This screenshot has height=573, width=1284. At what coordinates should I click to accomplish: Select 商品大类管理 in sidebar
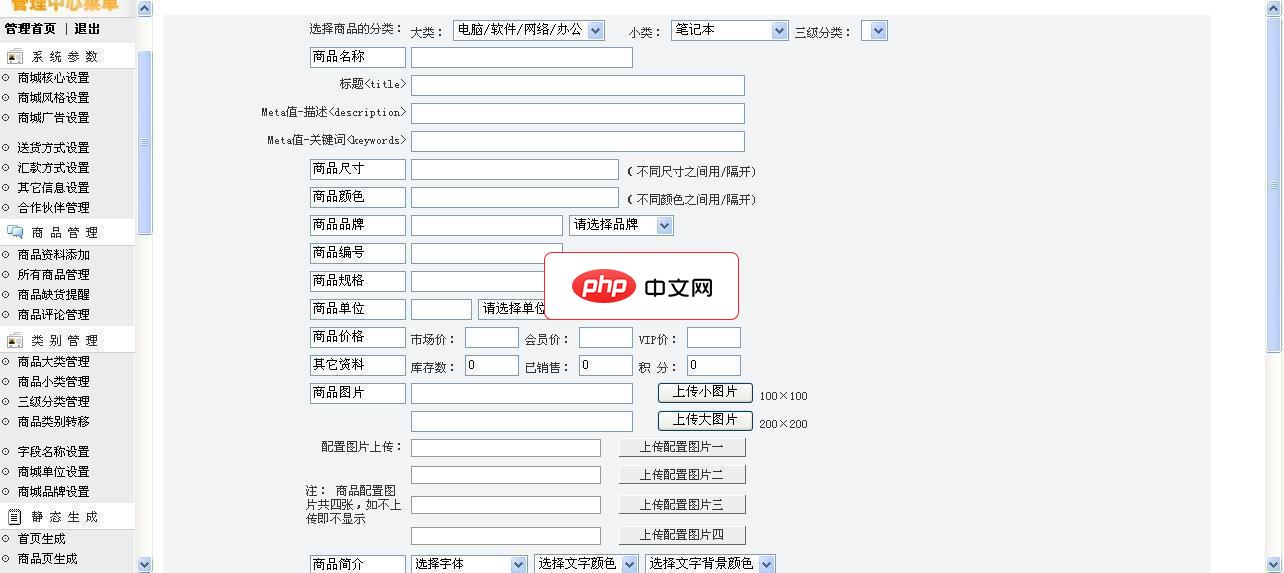53,362
